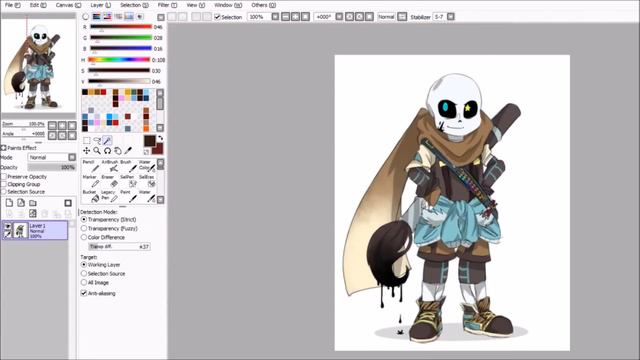Choose the Paint brush tool
This screenshot has width=640, height=360.
(x=128, y=196)
